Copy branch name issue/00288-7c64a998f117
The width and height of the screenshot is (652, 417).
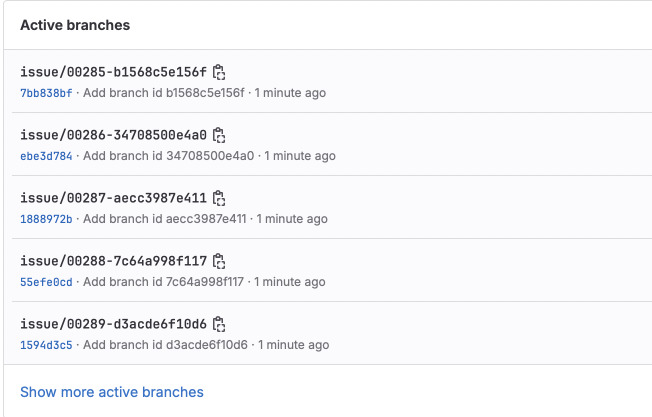coord(220,261)
